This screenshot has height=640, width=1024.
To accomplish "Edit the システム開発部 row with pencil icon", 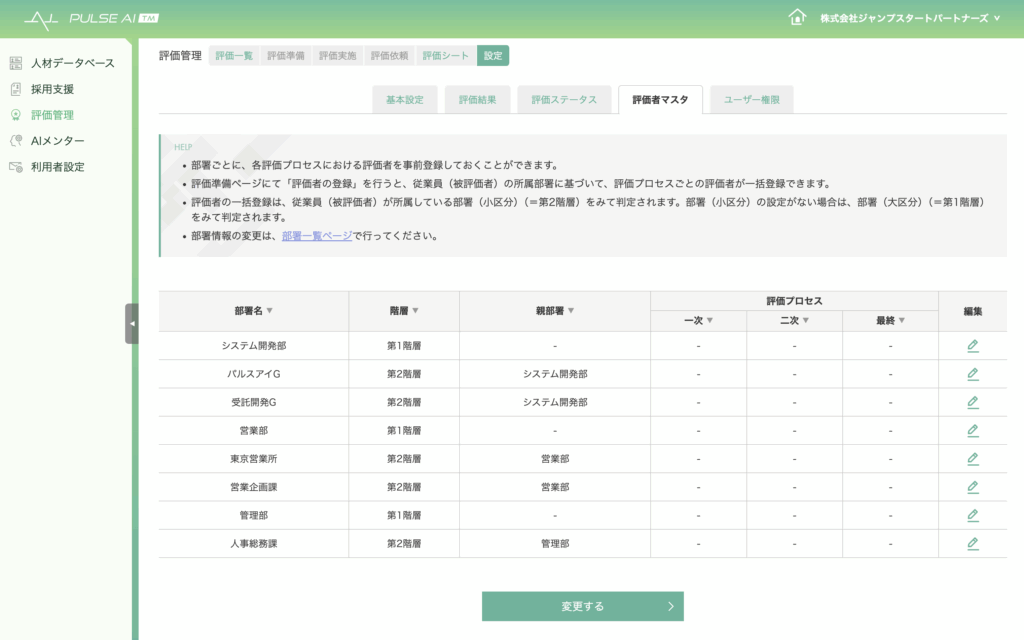I will point(972,345).
